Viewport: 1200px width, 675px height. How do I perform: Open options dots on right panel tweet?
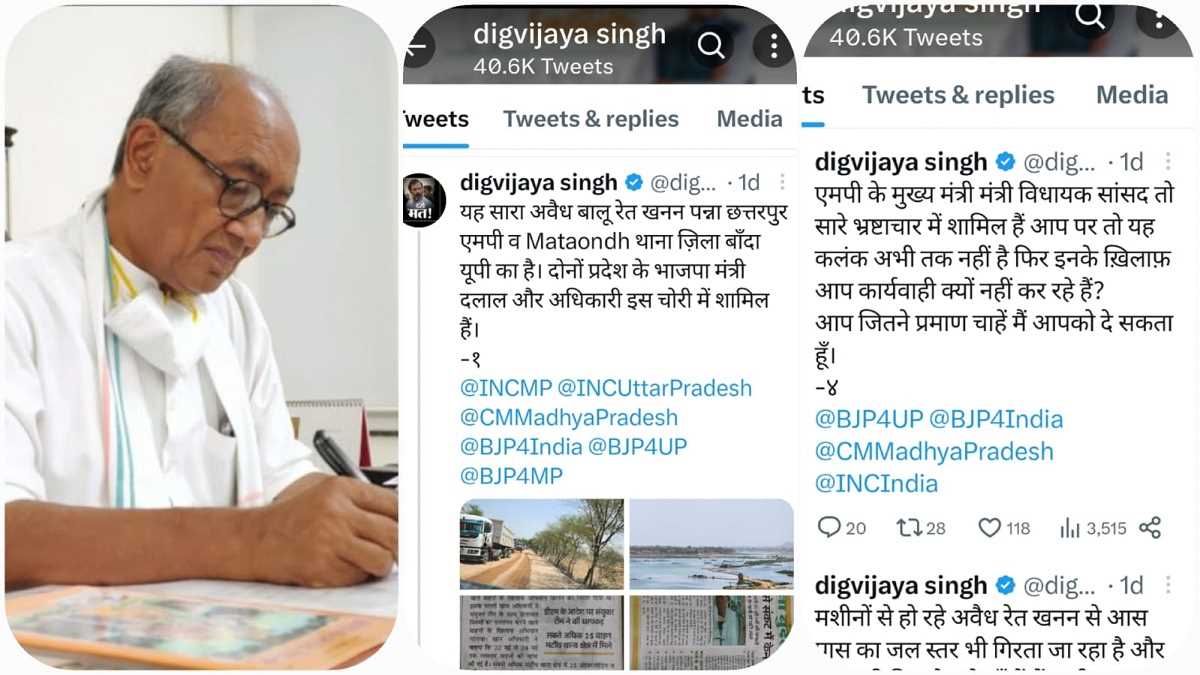coord(1167,161)
